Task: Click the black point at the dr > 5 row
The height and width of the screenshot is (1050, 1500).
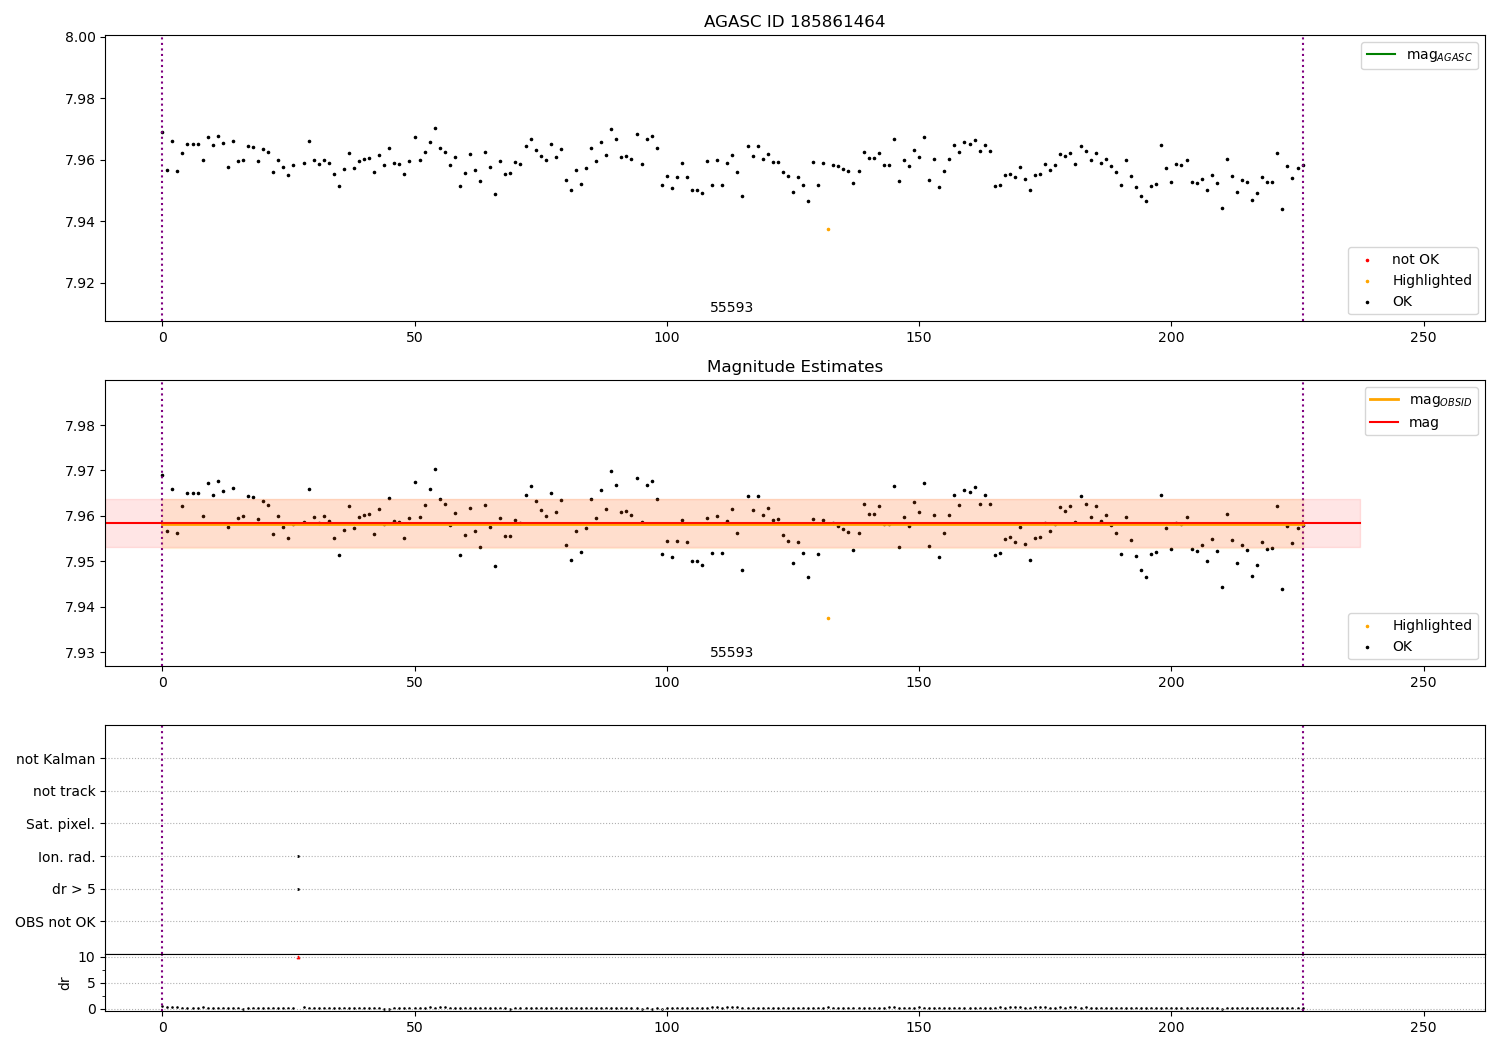Action: coord(298,889)
